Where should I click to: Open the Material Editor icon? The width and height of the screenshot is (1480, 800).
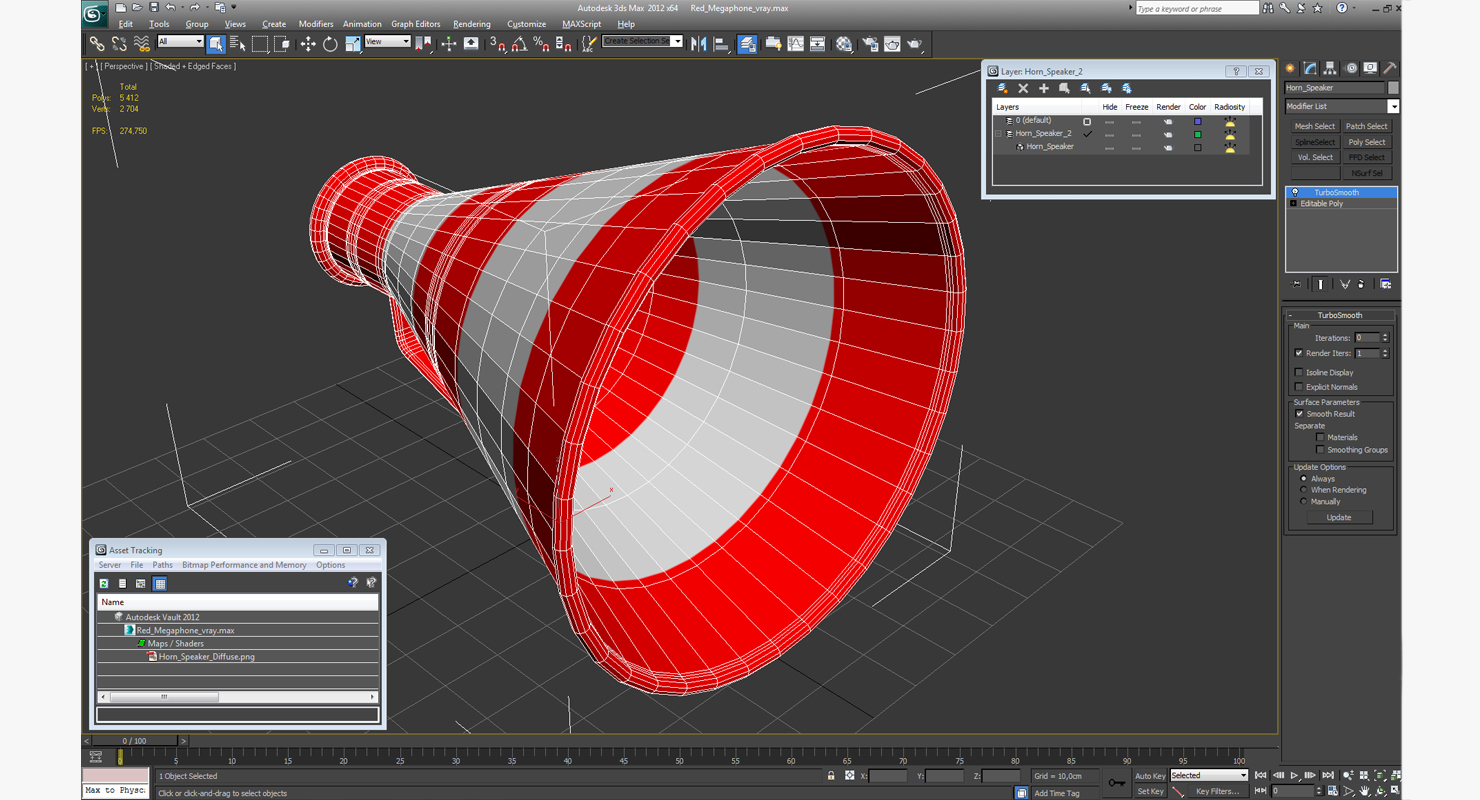coord(844,44)
